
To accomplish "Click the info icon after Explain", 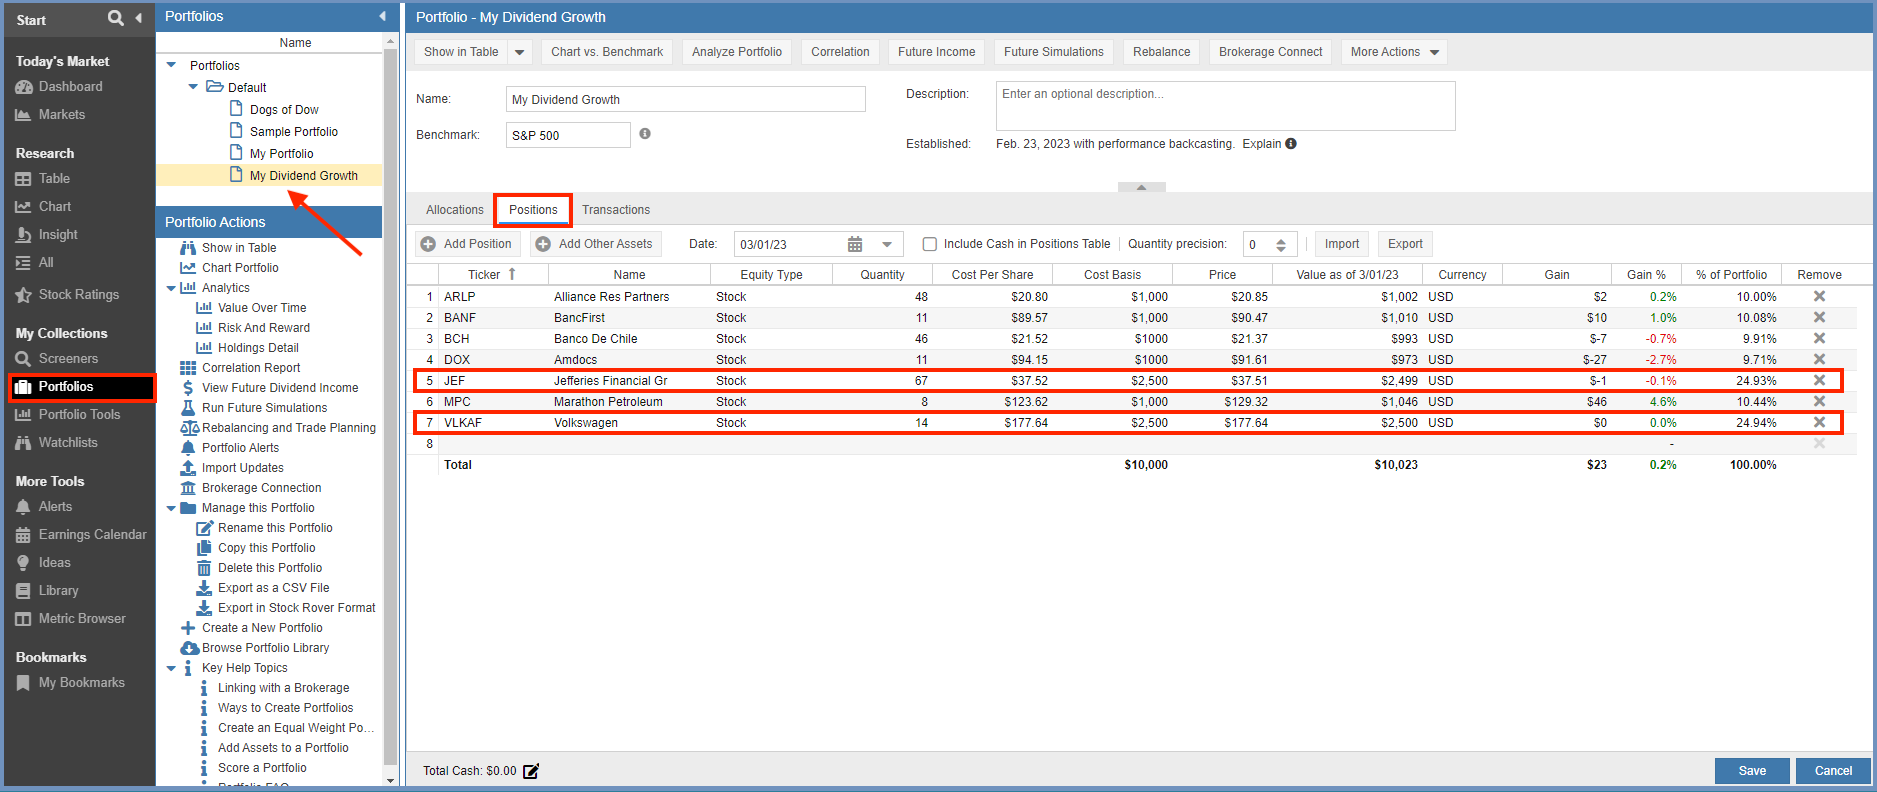I will pos(1291,143).
